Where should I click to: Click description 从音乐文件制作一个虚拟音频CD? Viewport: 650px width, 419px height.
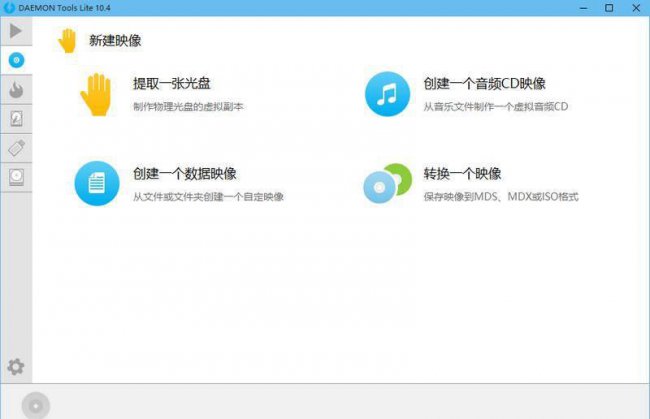(x=495, y=107)
